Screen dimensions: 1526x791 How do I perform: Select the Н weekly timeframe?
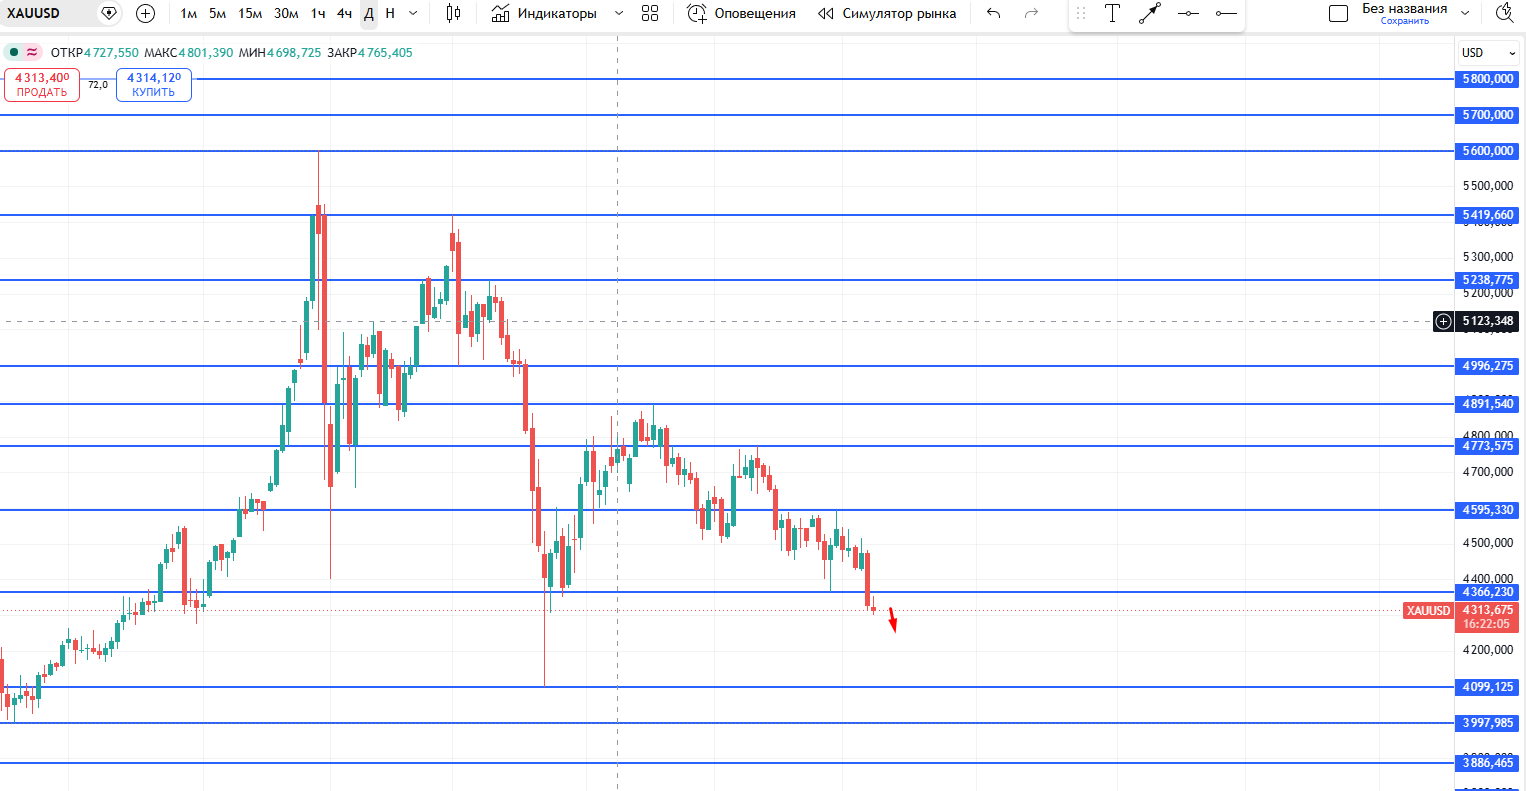point(390,13)
